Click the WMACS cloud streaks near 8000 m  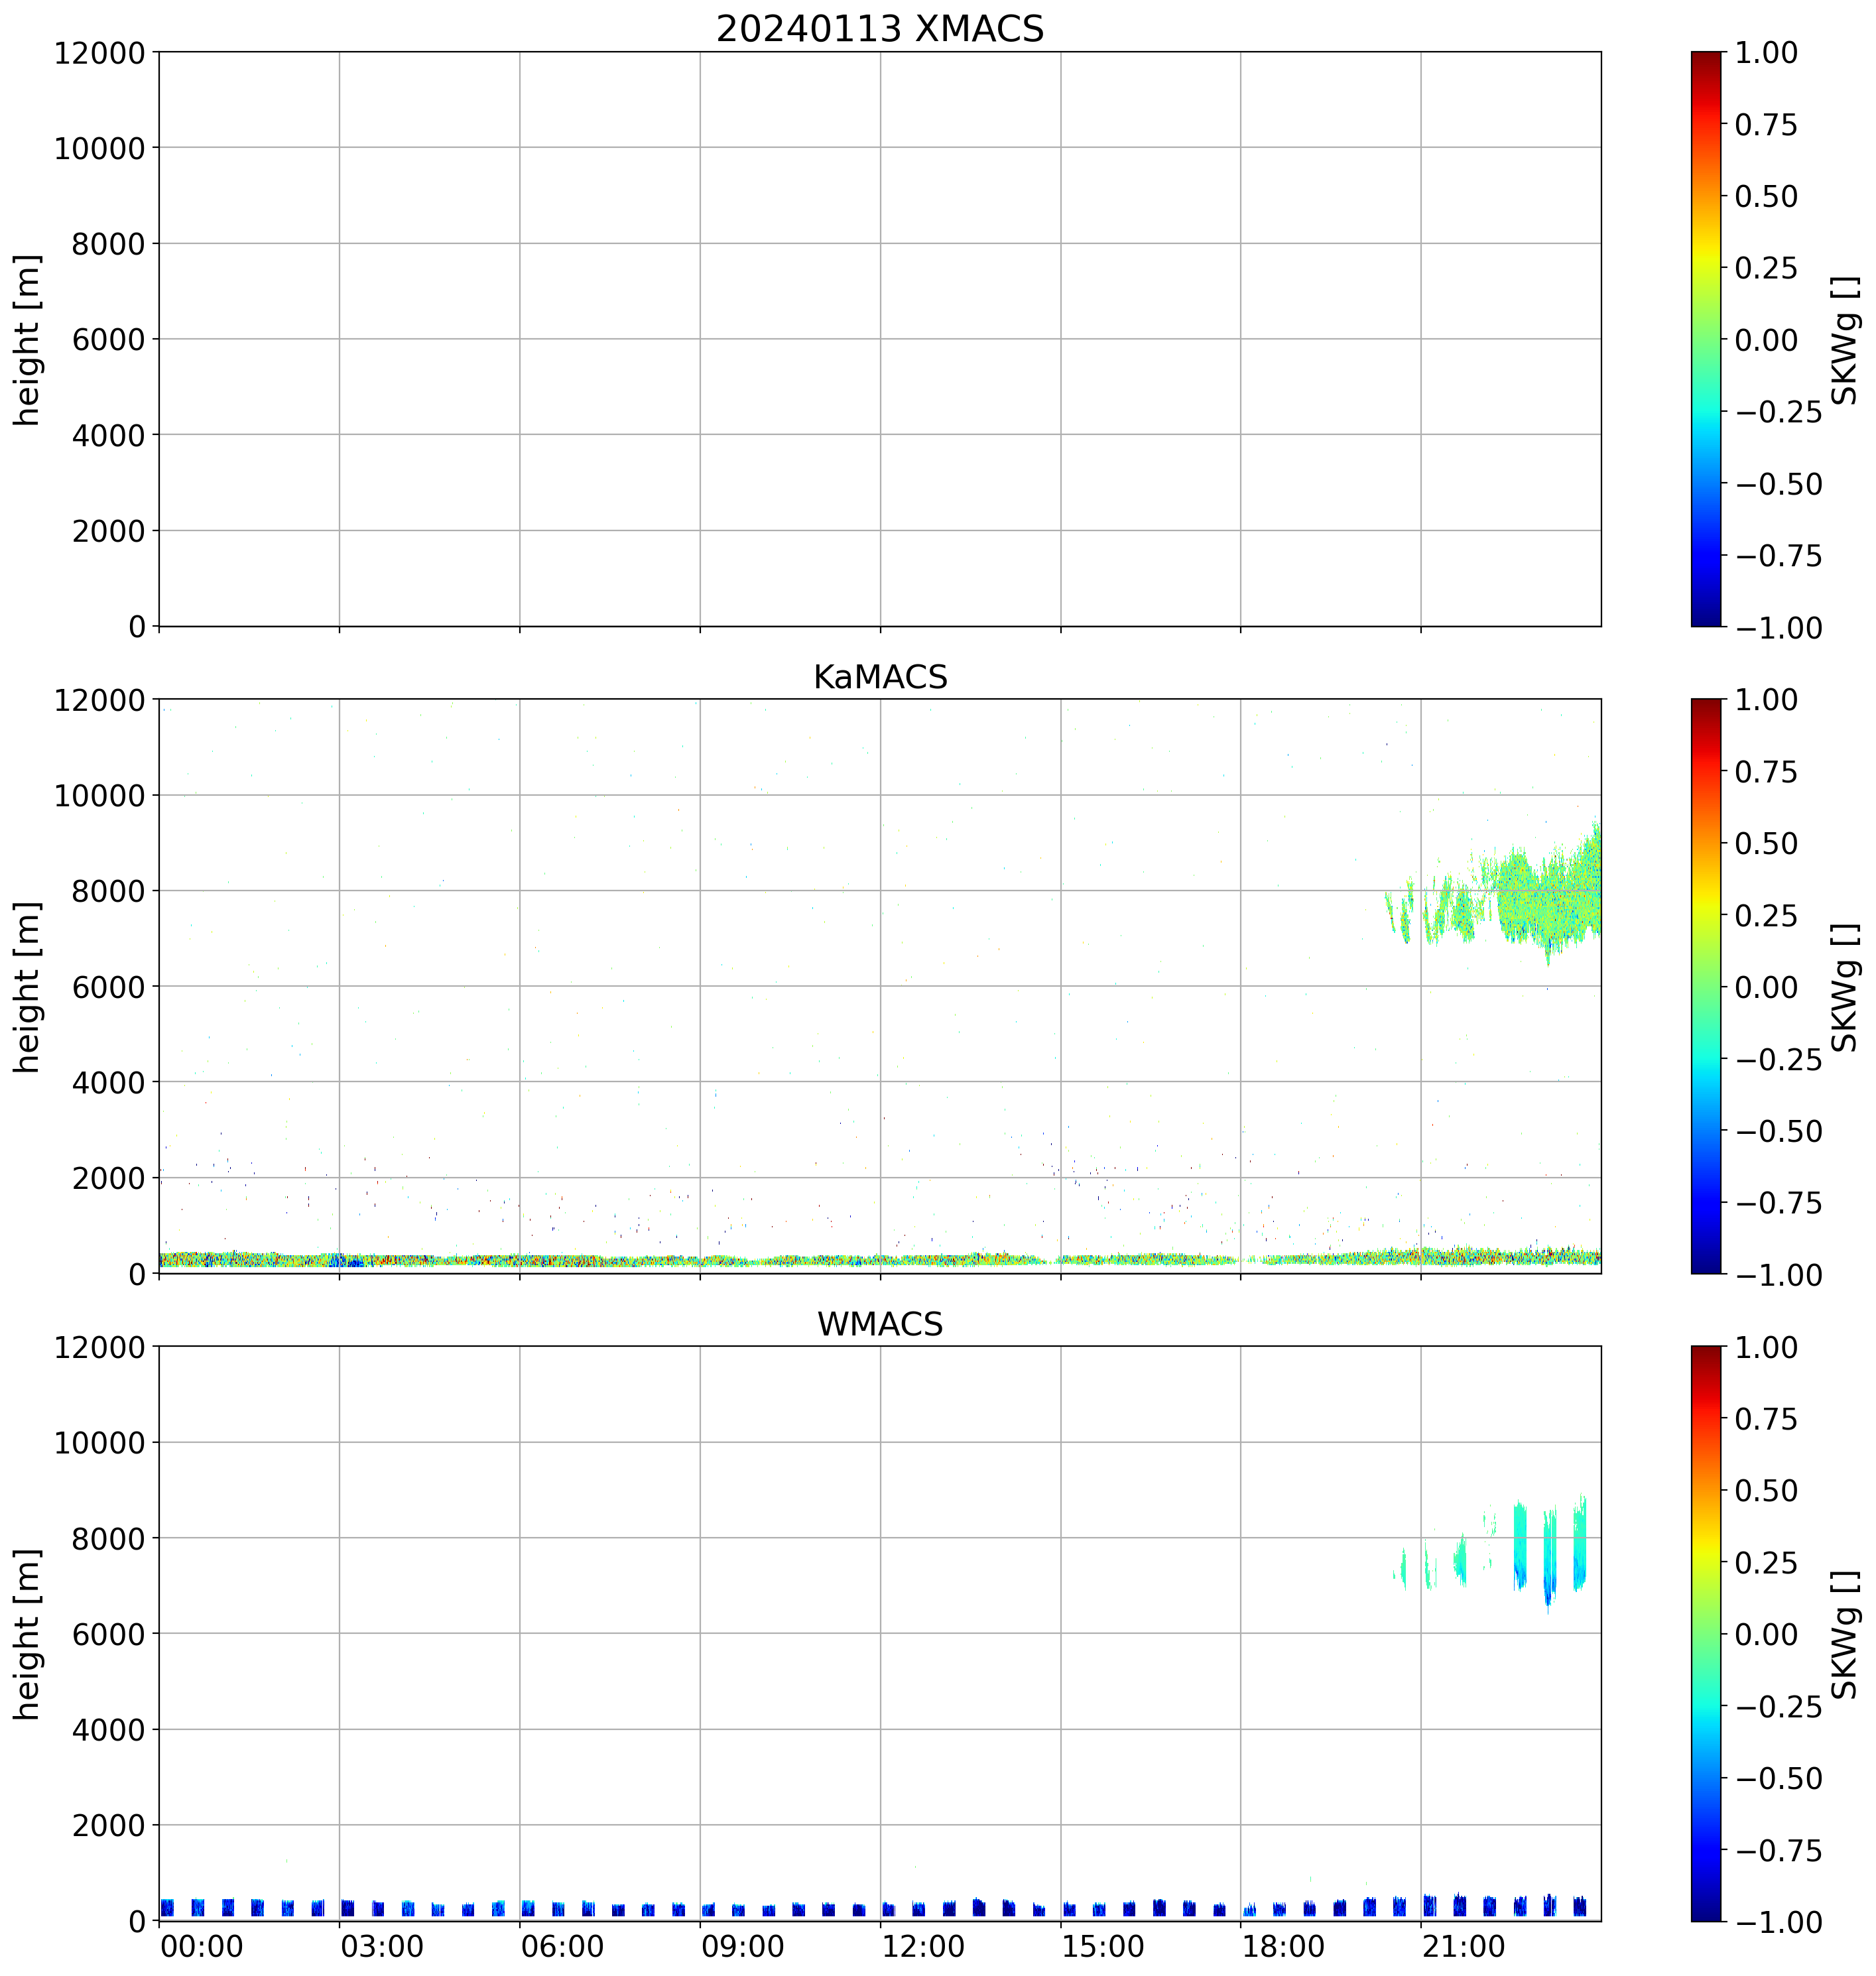click(x=1520, y=1545)
